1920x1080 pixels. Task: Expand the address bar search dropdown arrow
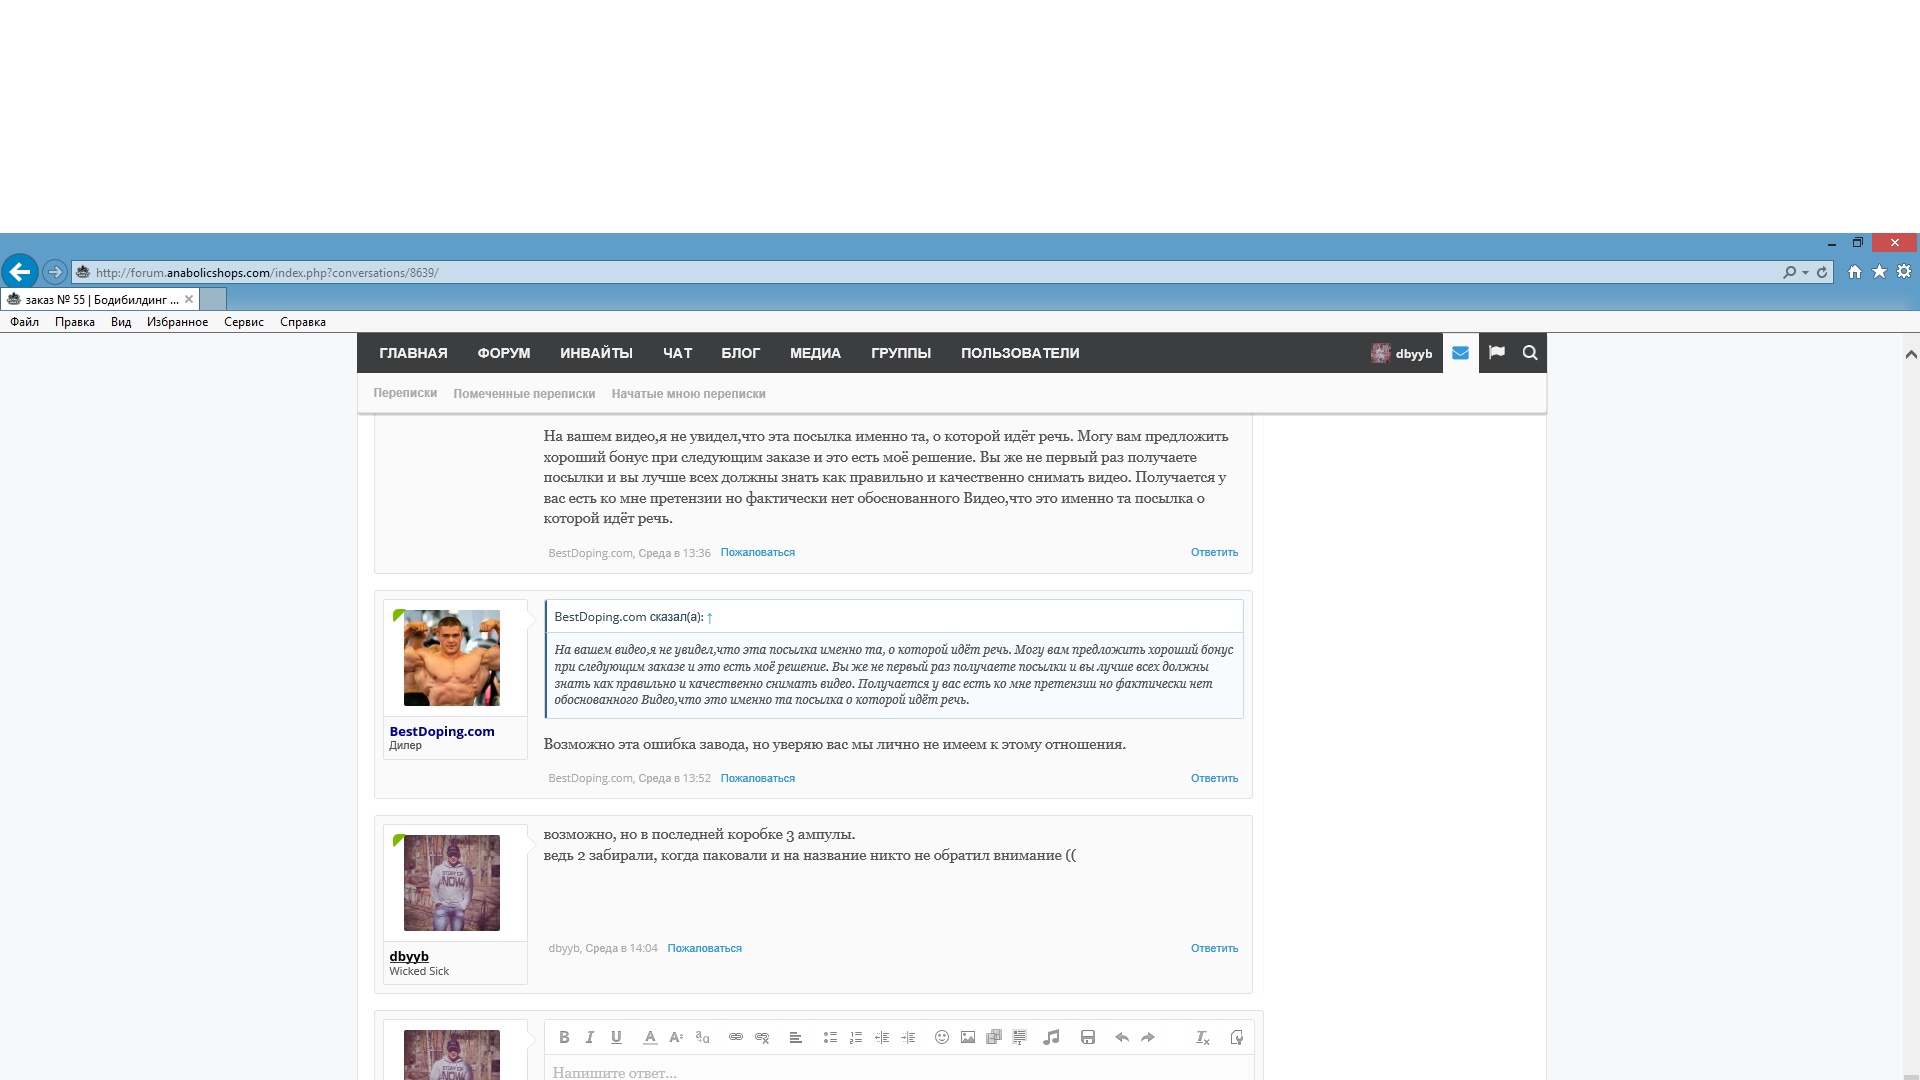pyautogui.click(x=1805, y=272)
